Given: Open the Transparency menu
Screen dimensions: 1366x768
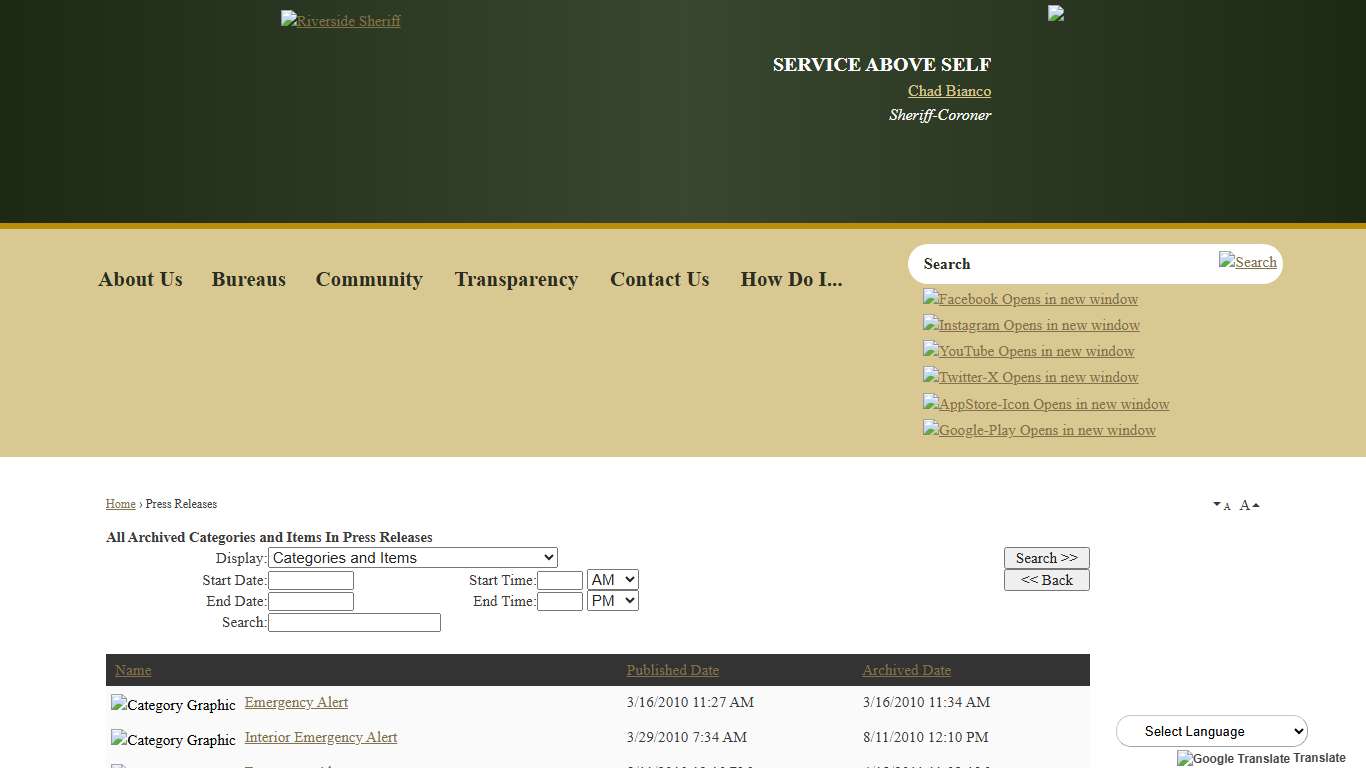Looking at the screenshot, I should (x=516, y=279).
